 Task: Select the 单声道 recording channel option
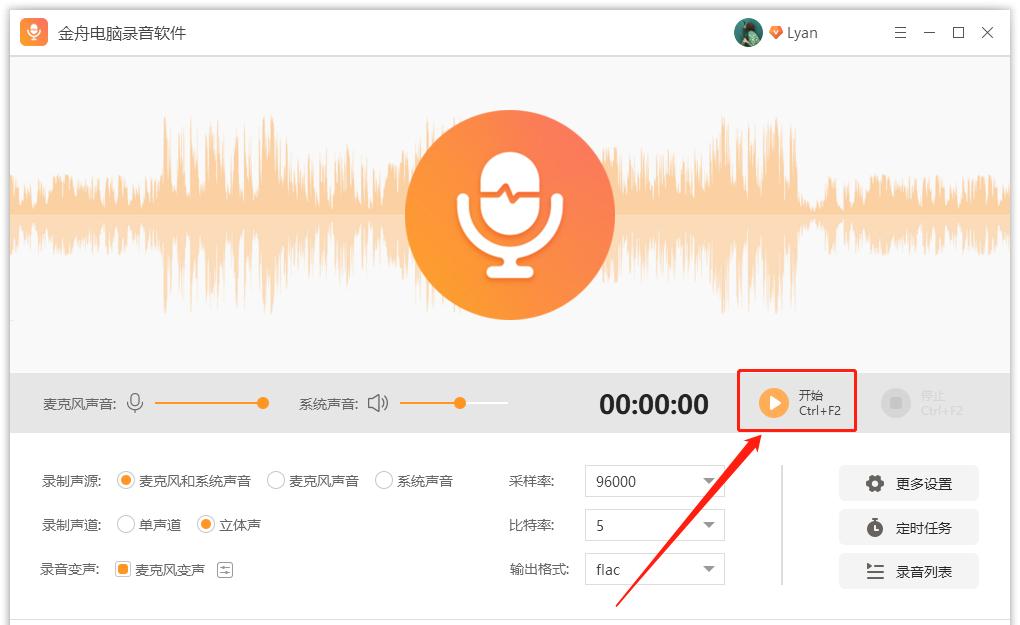(126, 523)
